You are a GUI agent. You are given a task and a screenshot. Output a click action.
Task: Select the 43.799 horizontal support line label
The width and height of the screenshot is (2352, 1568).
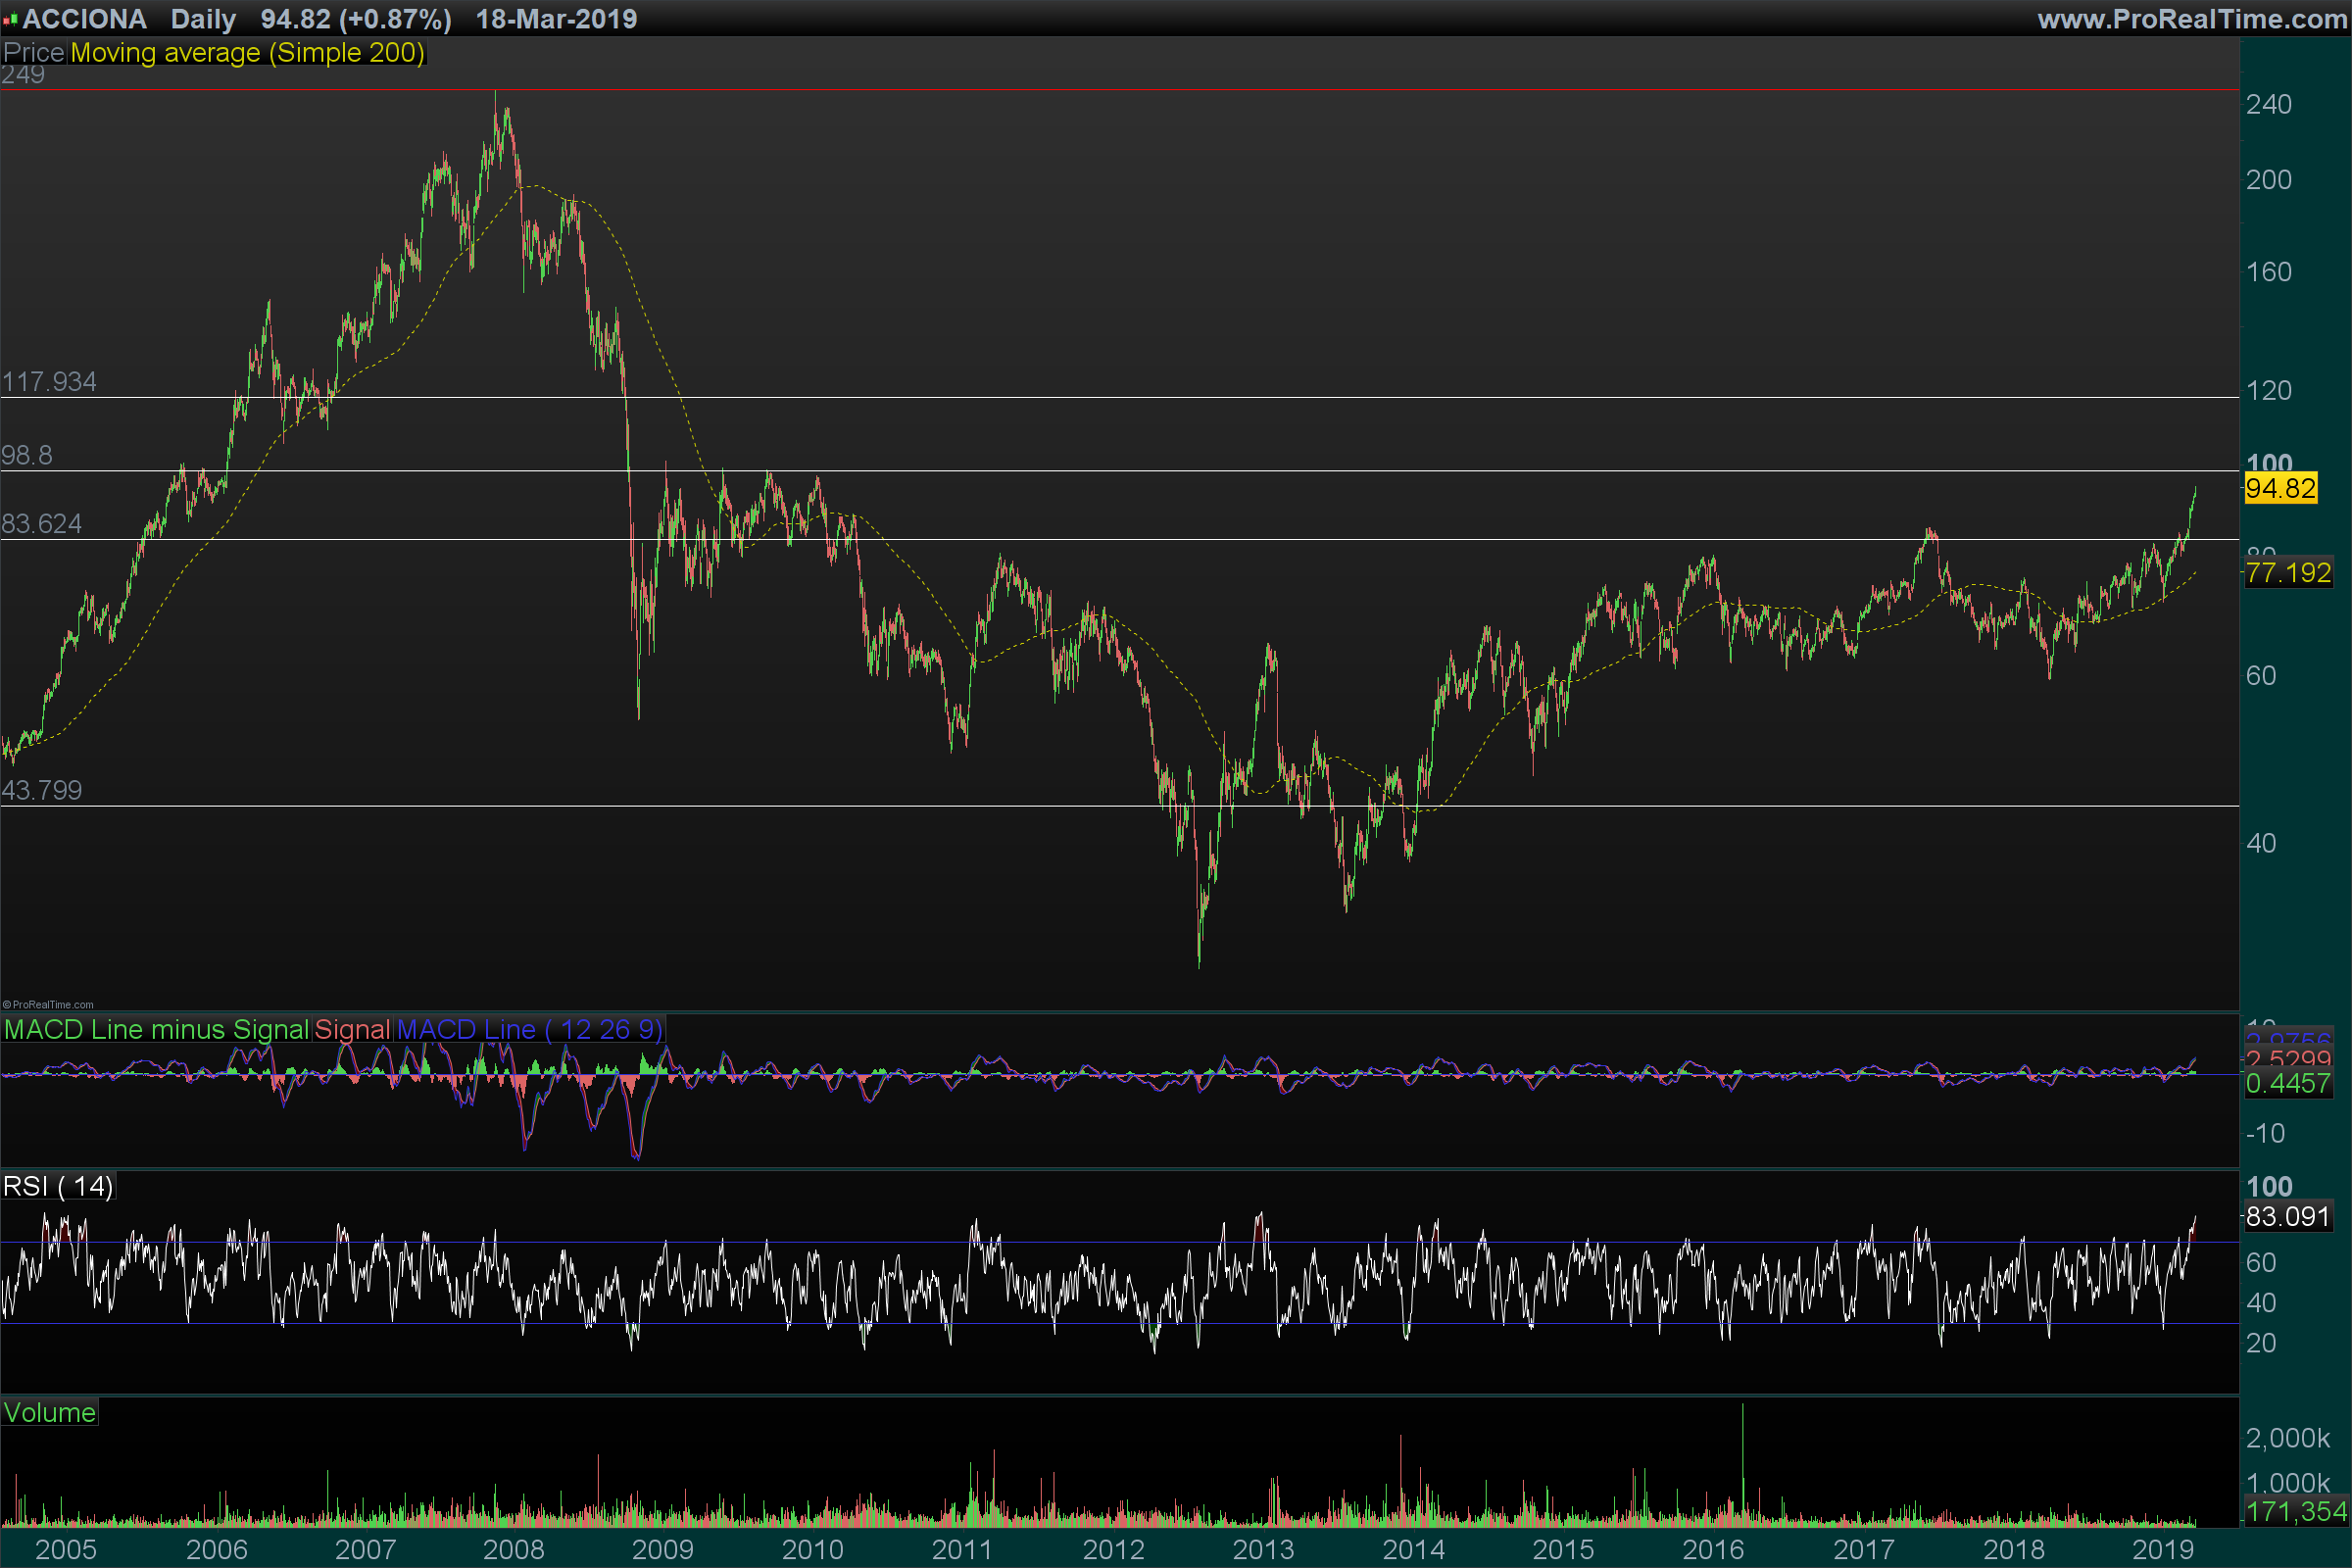[42, 791]
